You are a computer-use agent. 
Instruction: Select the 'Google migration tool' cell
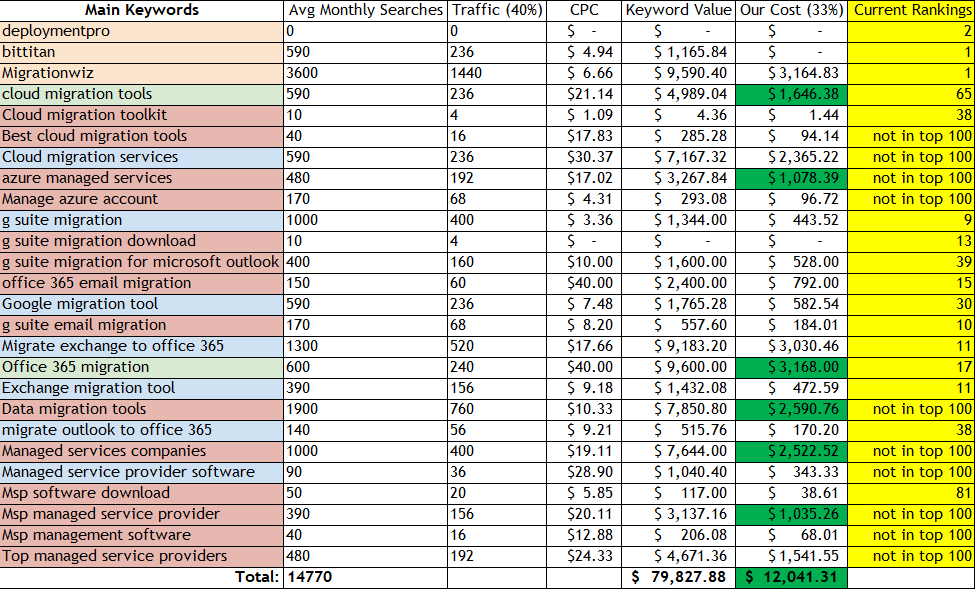tap(142, 304)
